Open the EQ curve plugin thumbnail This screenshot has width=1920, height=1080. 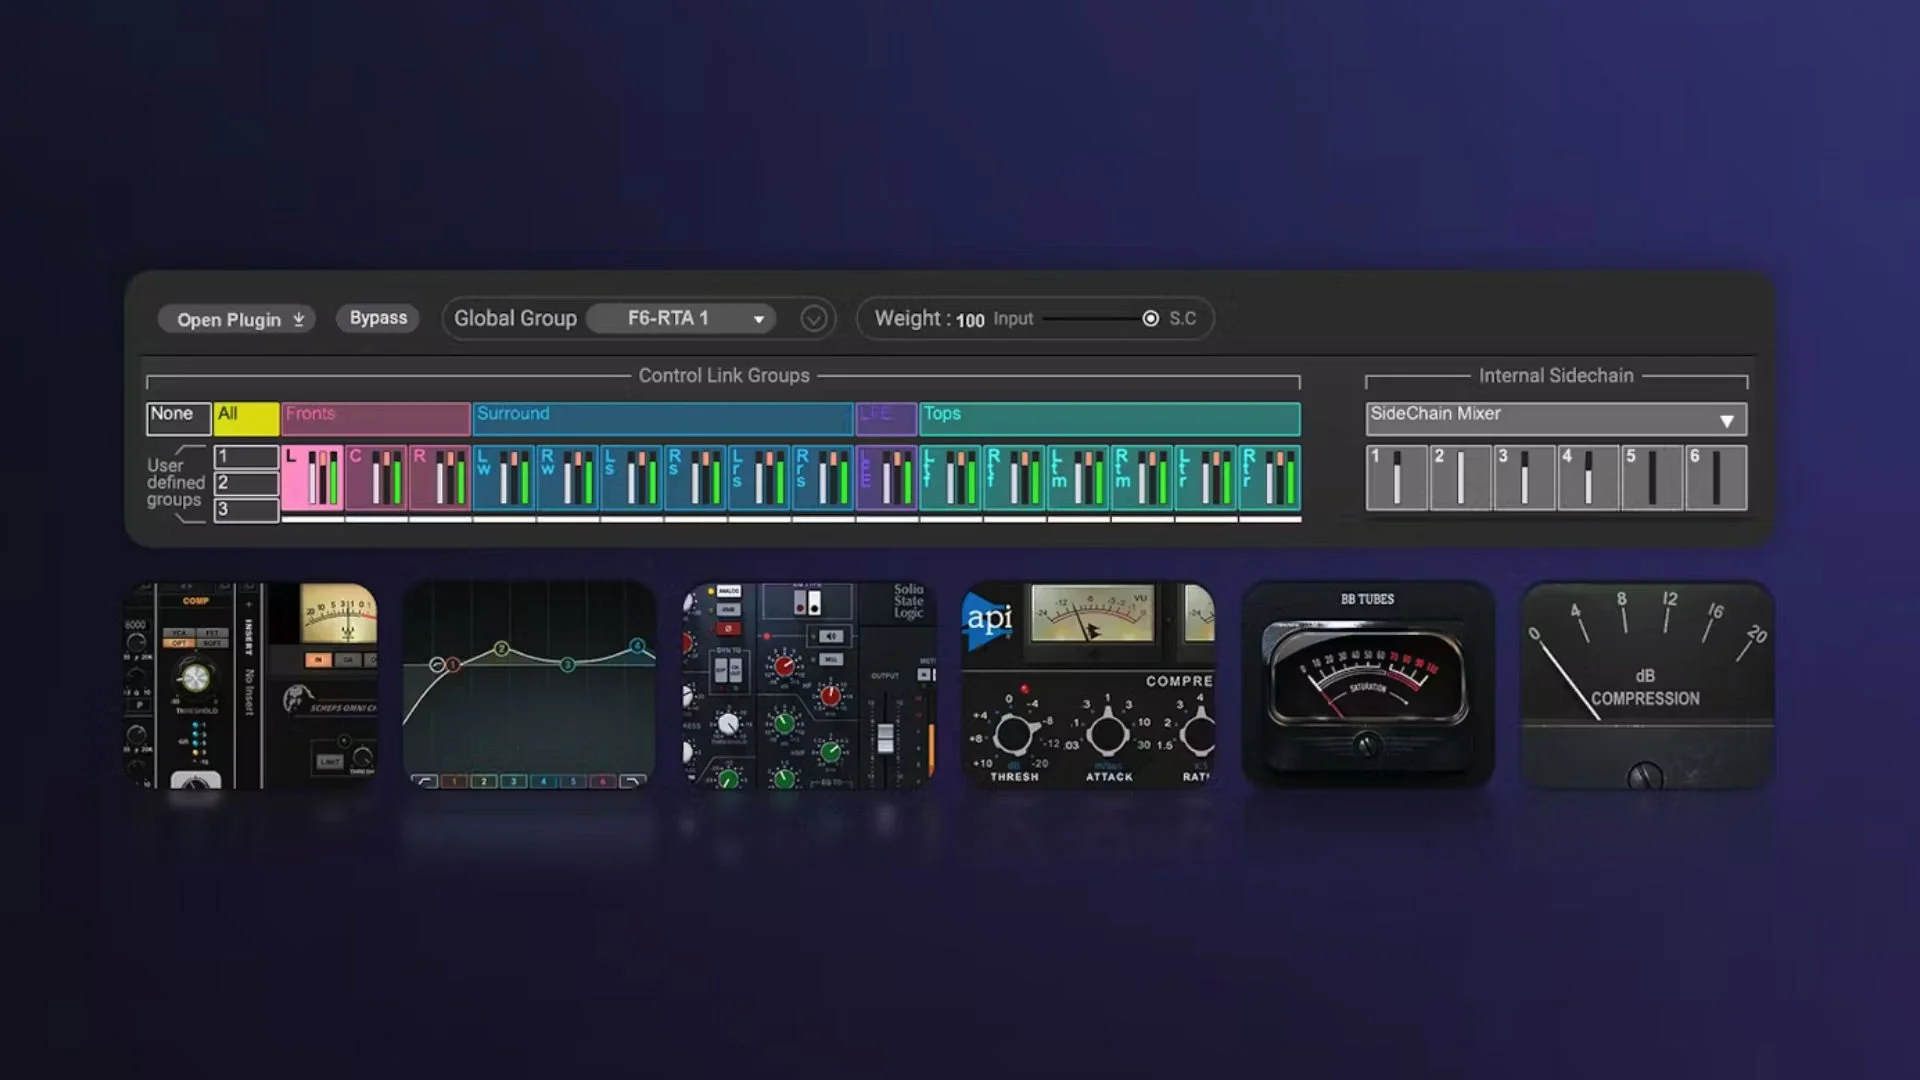[529, 685]
